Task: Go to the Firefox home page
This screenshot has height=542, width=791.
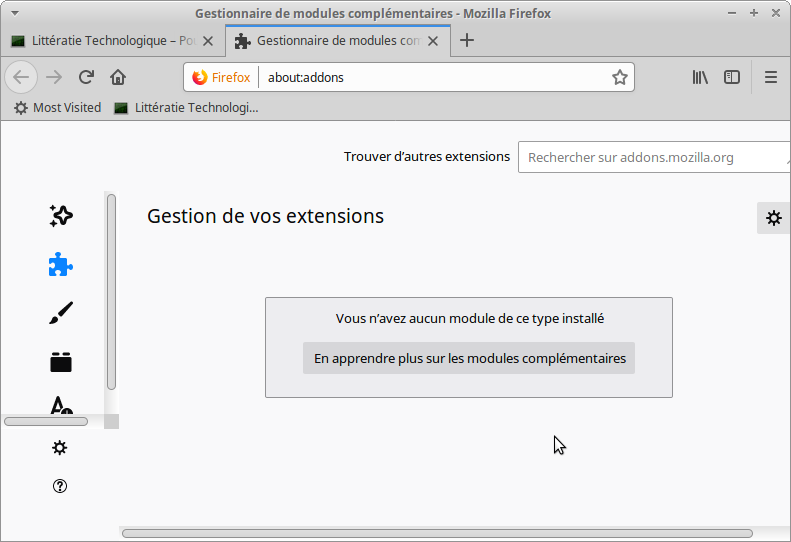Action: click(x=118, y=77)
